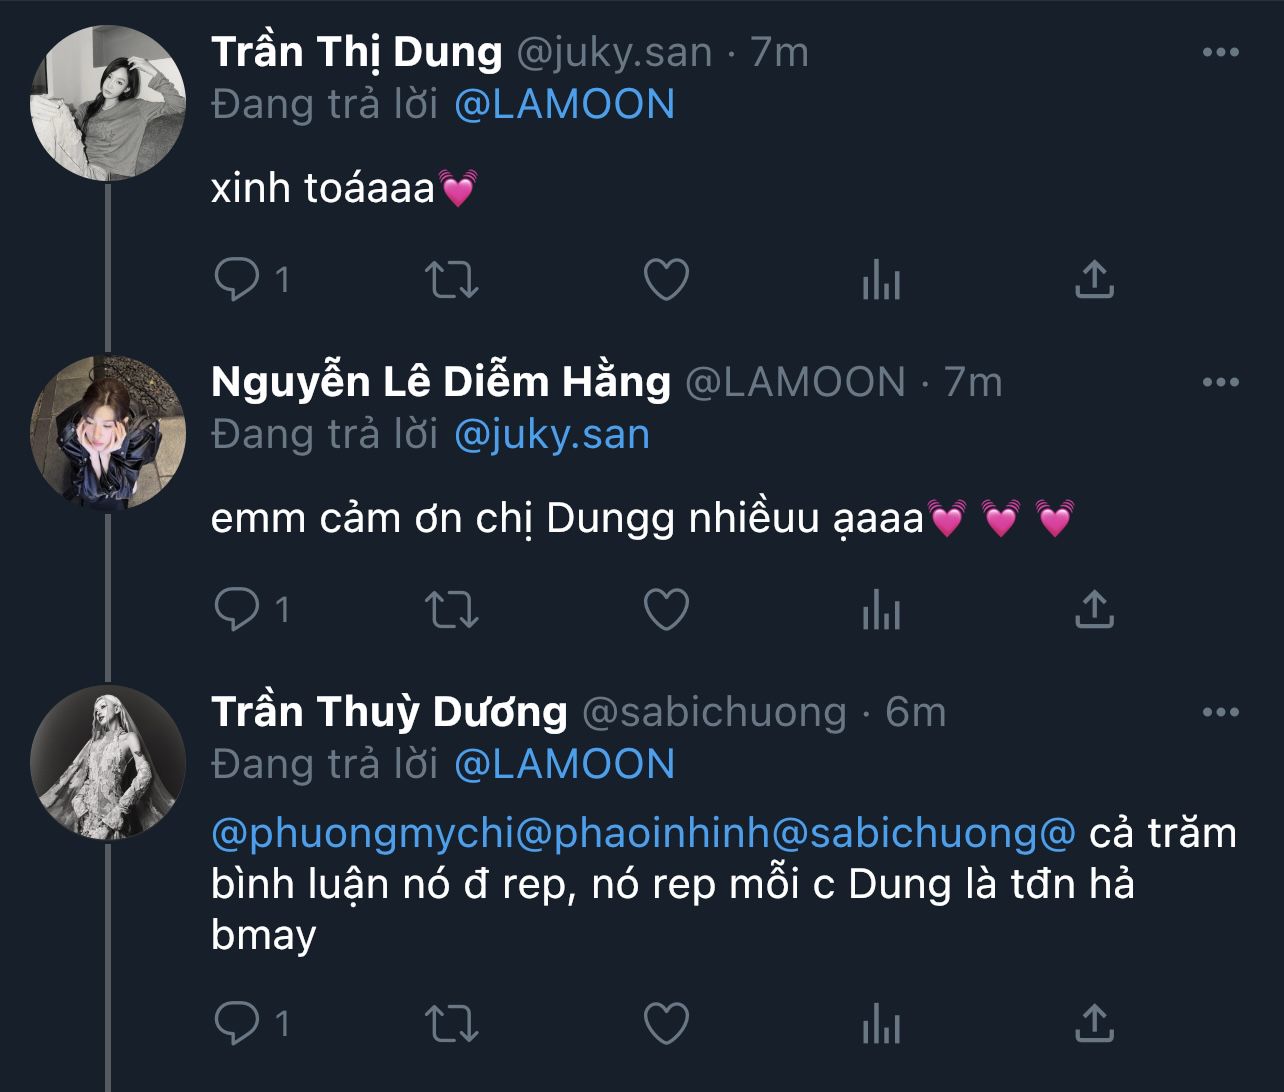The width and height of the screenshot is (1284, 1092).
Task: Retweet Trần Thị Dung's "xinh toáaaa" tweet
Action: (x=452, y=280)
